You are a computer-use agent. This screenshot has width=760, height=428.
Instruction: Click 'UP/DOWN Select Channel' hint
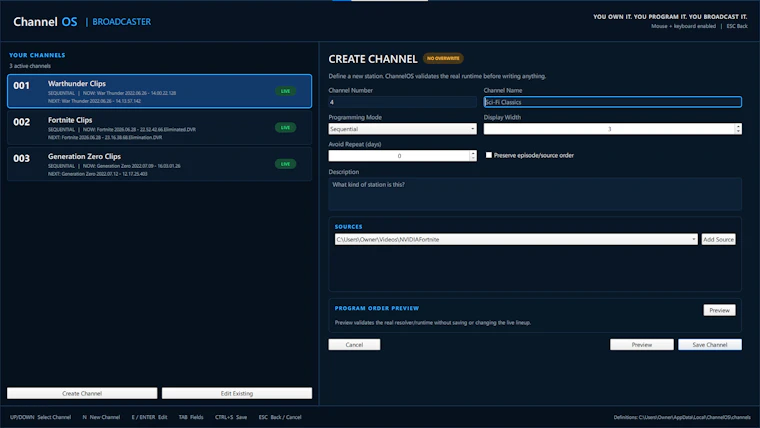(40, 417)
